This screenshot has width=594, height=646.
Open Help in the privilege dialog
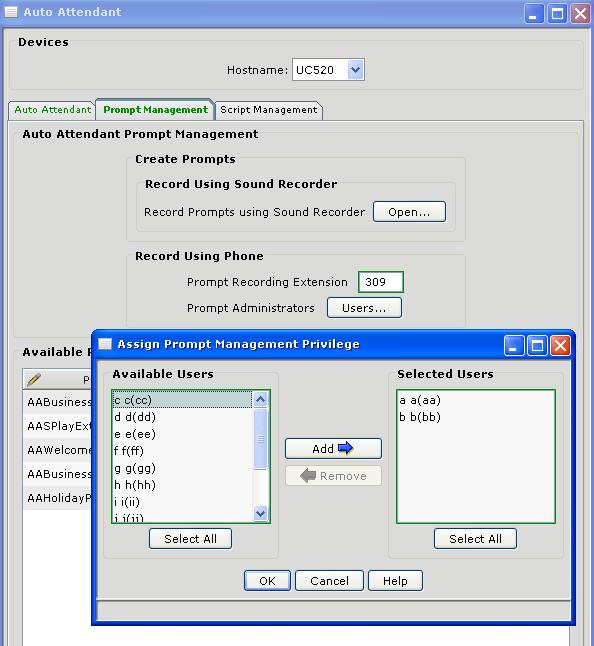click(x=395, y=581)
